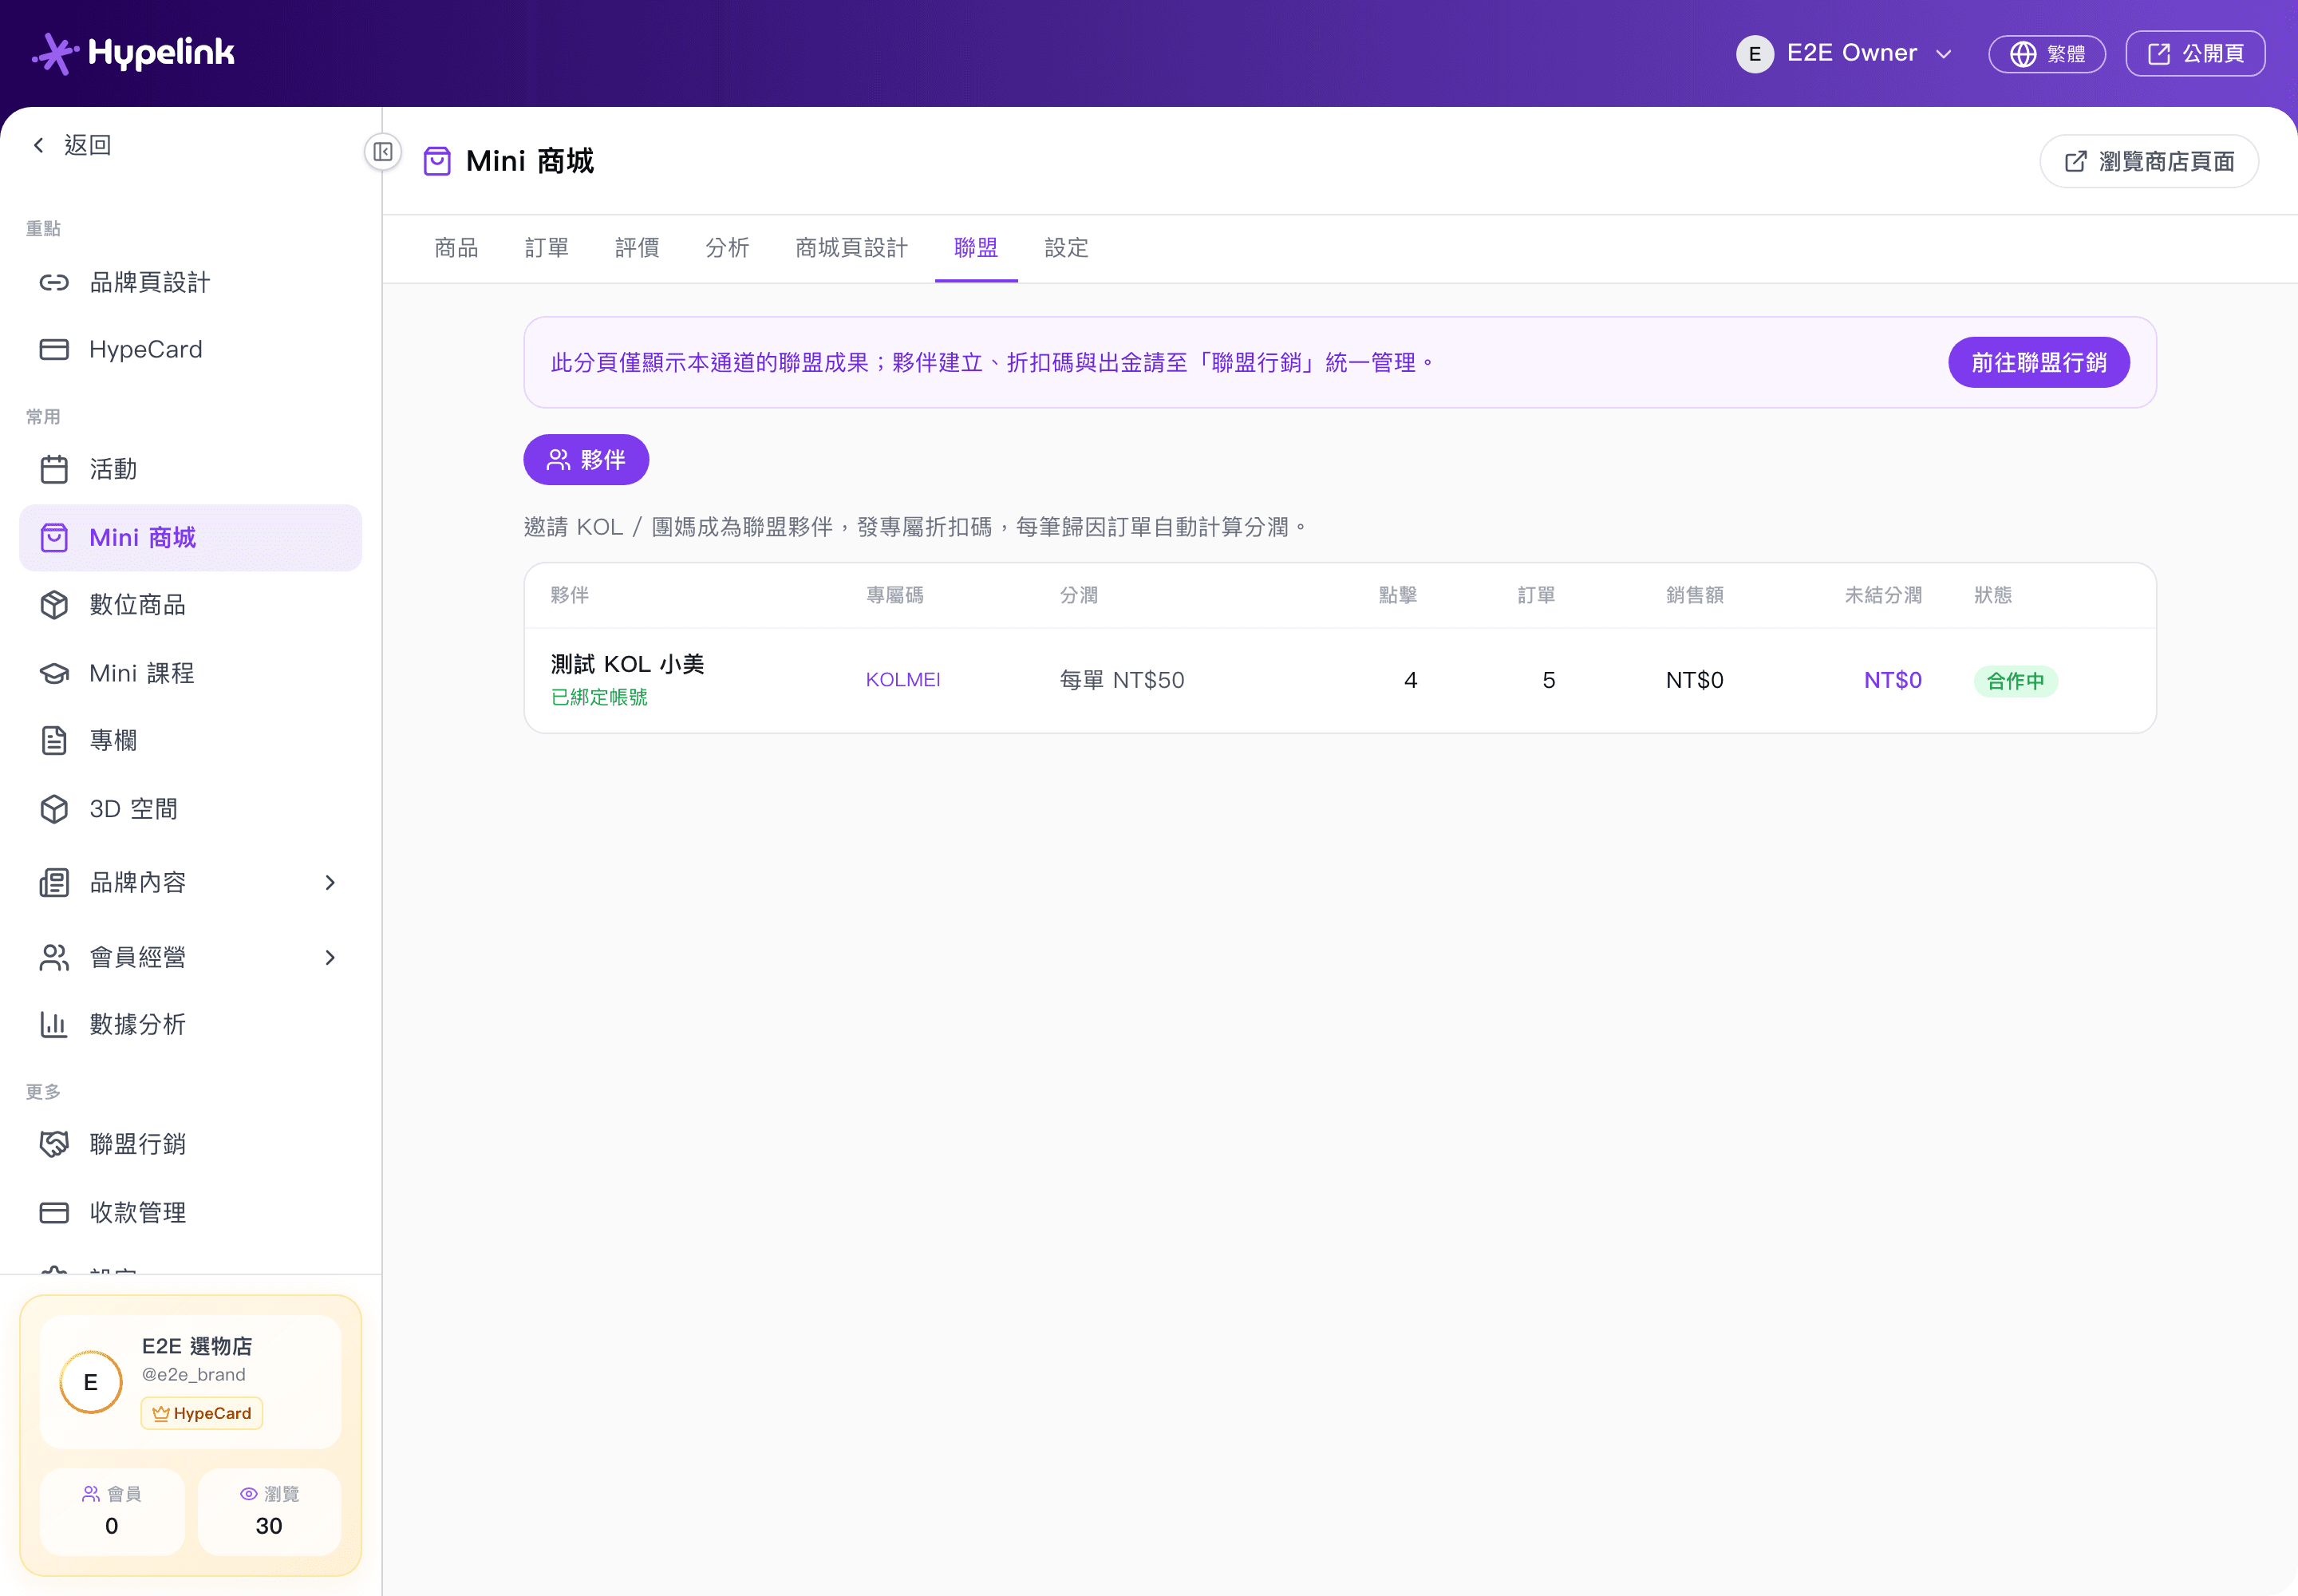Image resolution: width=2298 pixels, height=1596 pixels.
Task: Click the Hypelink logo
Action: [x=133, y=53]
